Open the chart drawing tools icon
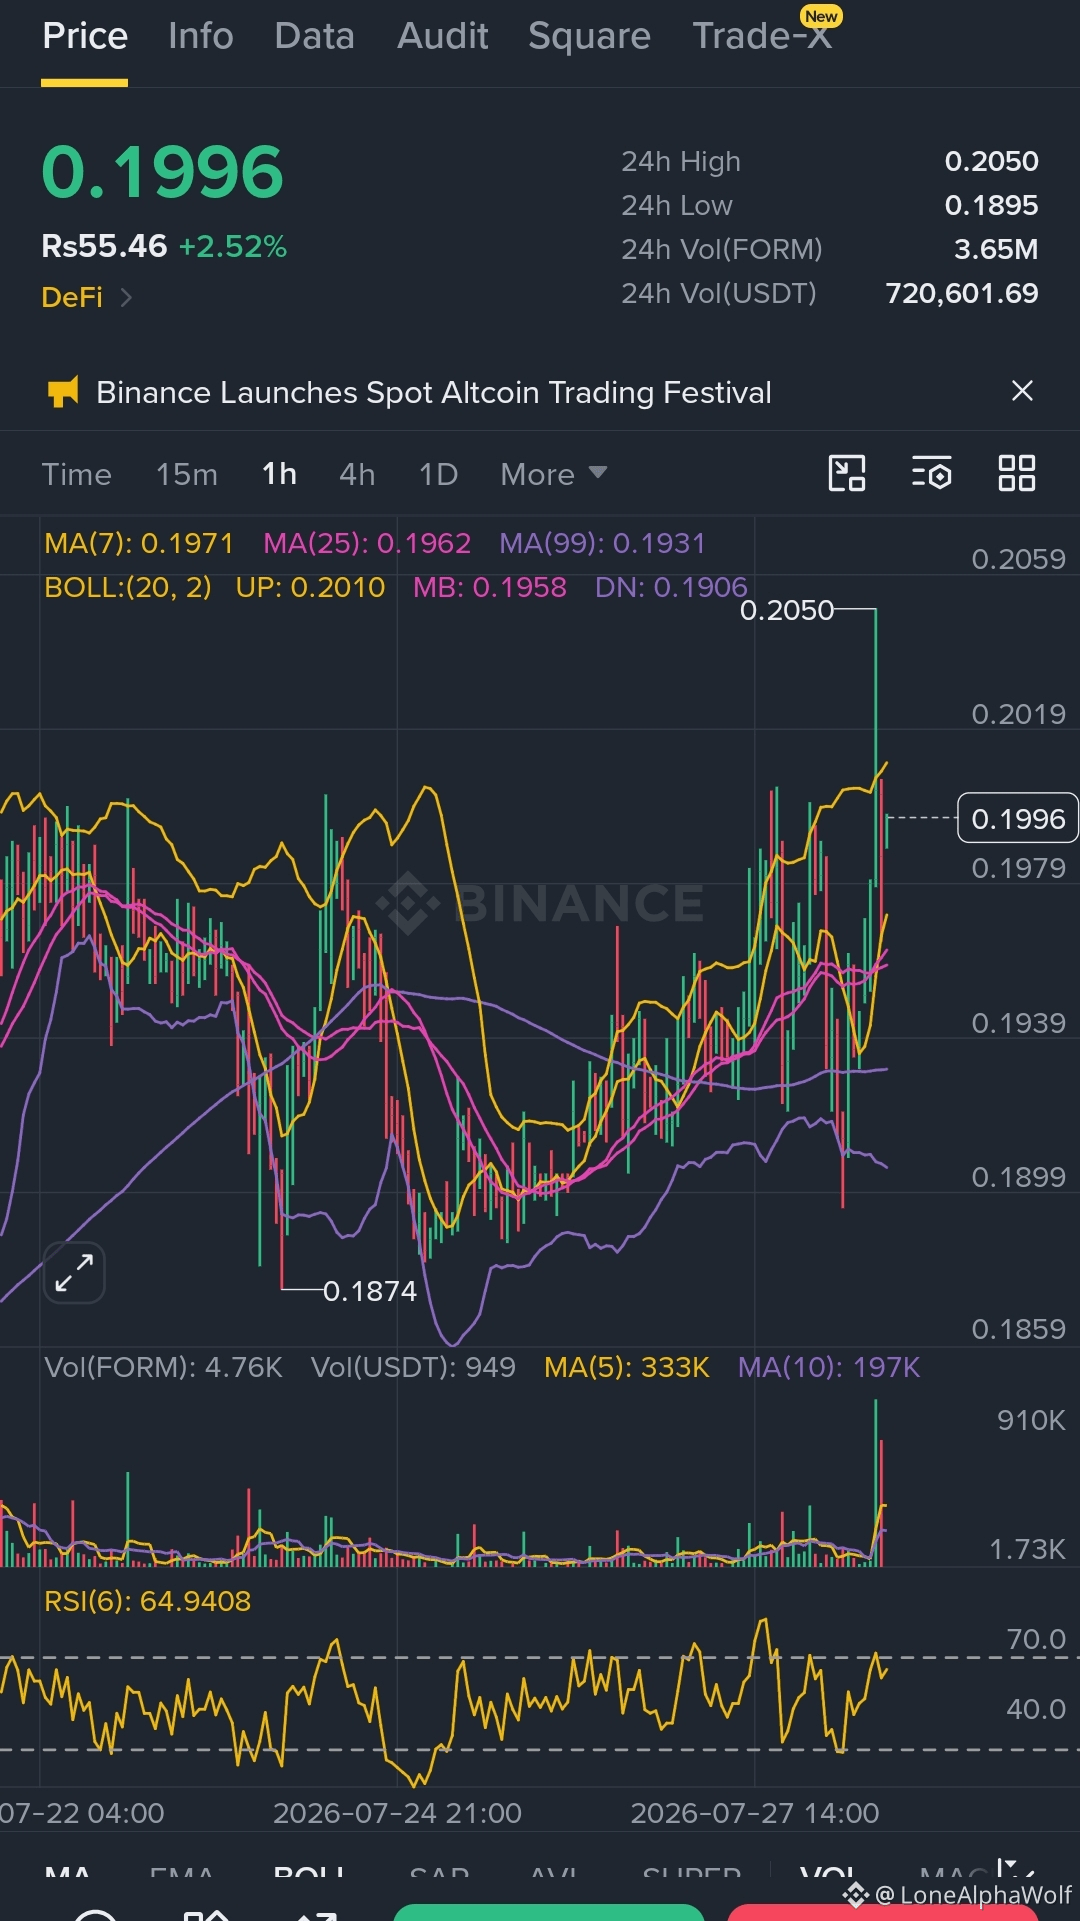The width and height of the screenshot is (1080, 1921). 847,473
